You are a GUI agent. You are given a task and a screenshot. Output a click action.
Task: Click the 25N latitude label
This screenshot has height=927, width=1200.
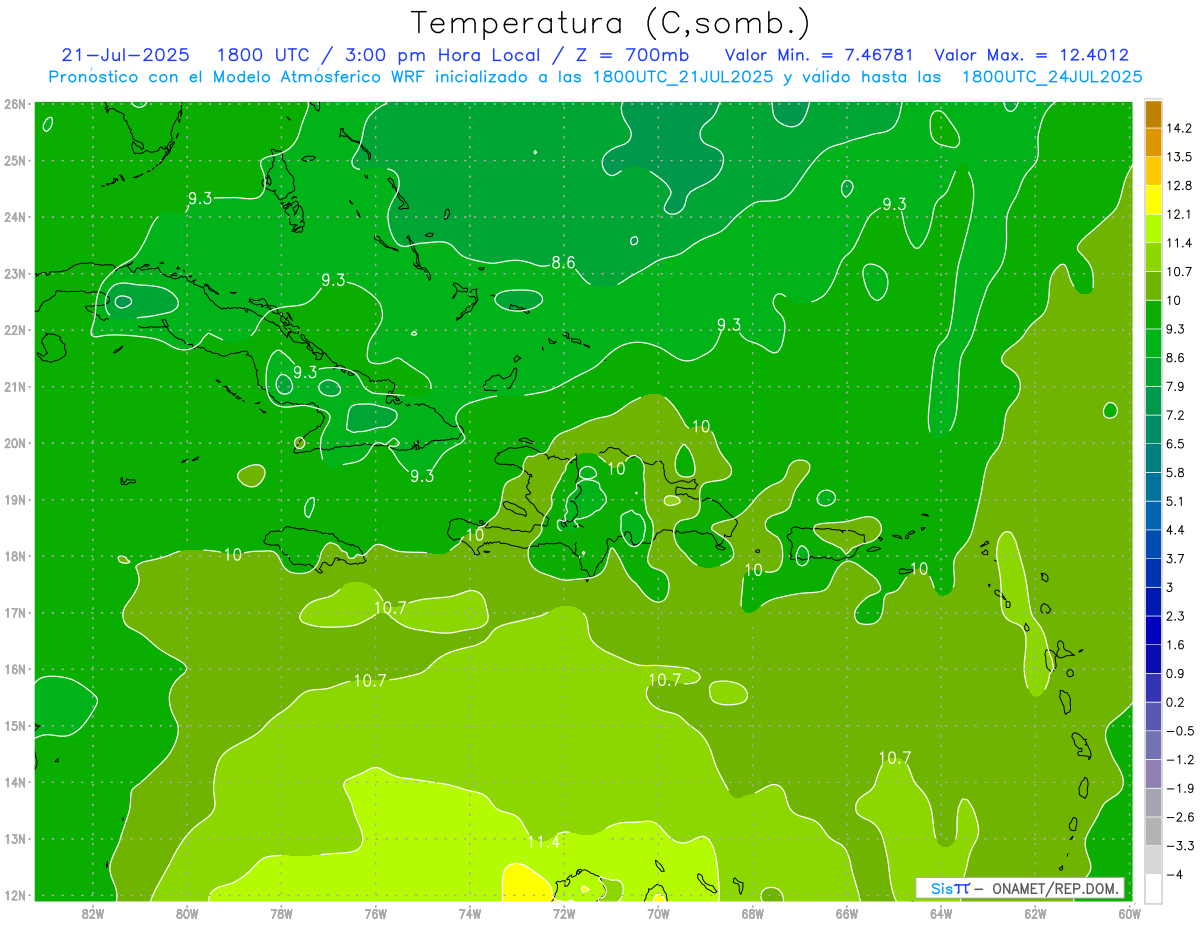[15, 160]
